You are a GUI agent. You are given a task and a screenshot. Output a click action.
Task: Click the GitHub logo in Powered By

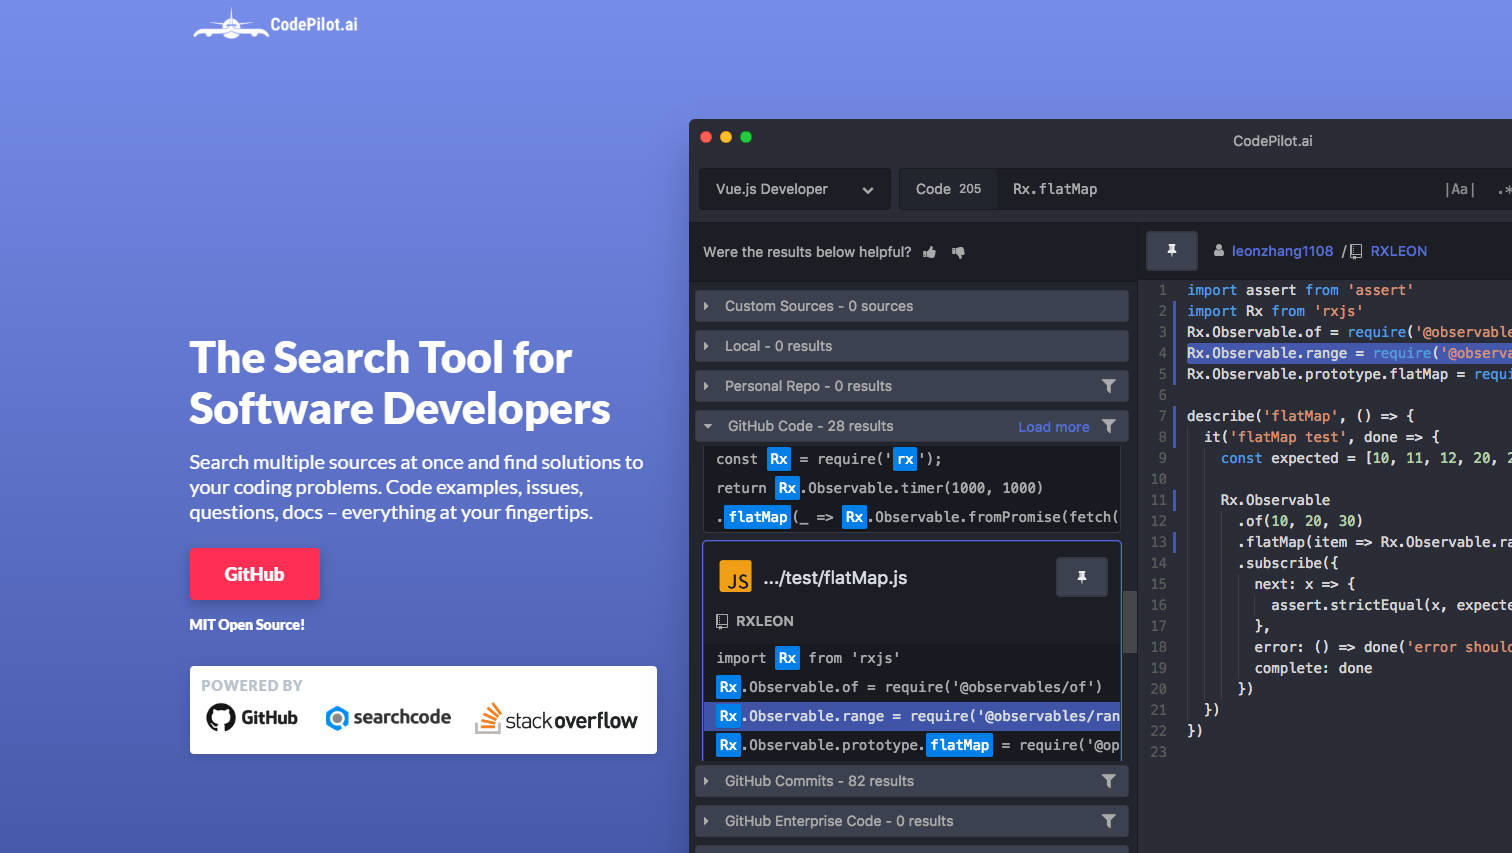tap(252, 717)
